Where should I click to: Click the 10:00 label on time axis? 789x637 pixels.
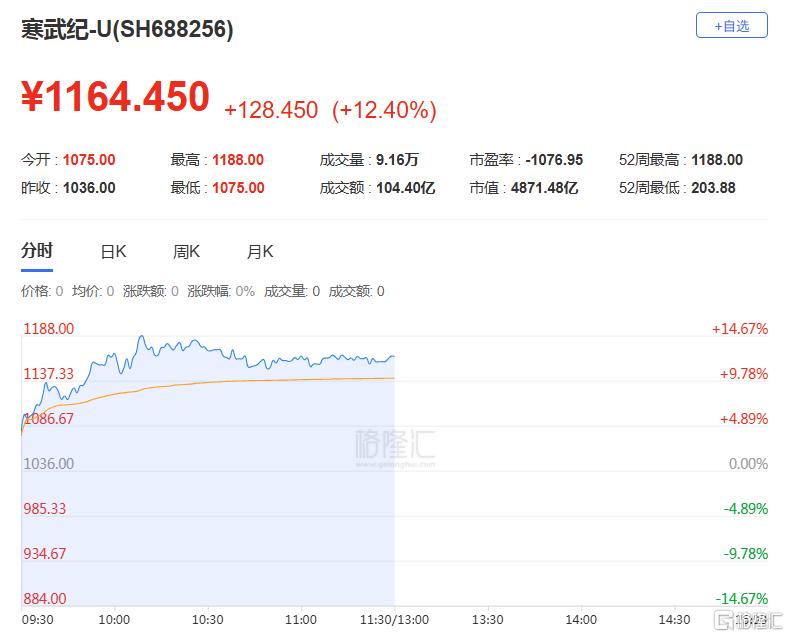114,620
